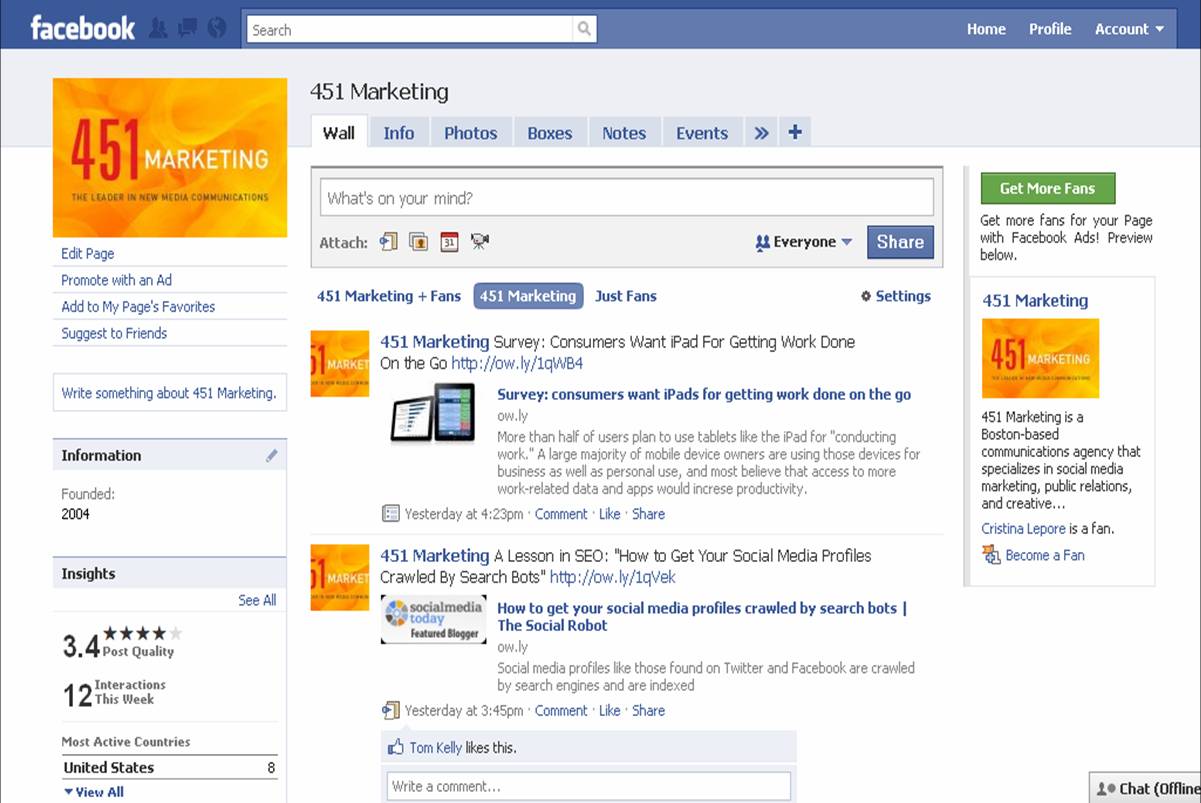The width and height of the screenshot is (1201, 803).
Task: Click the search magnifier icon
Action: pos(584,30)
